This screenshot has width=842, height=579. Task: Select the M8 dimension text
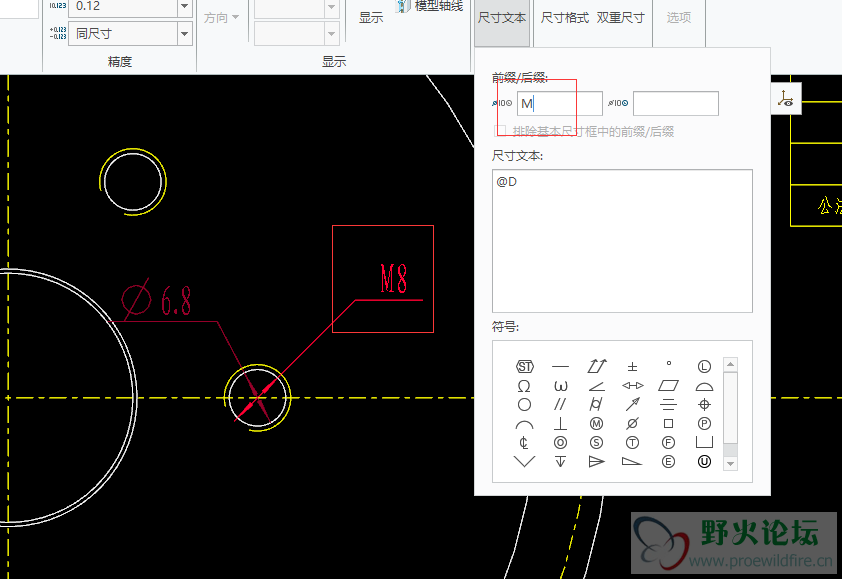[x=394, y=279]
